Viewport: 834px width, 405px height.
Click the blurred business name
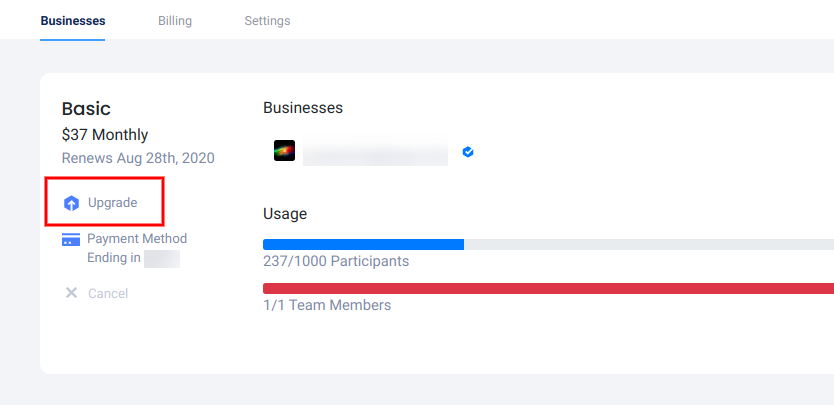(x=375, y=154)
